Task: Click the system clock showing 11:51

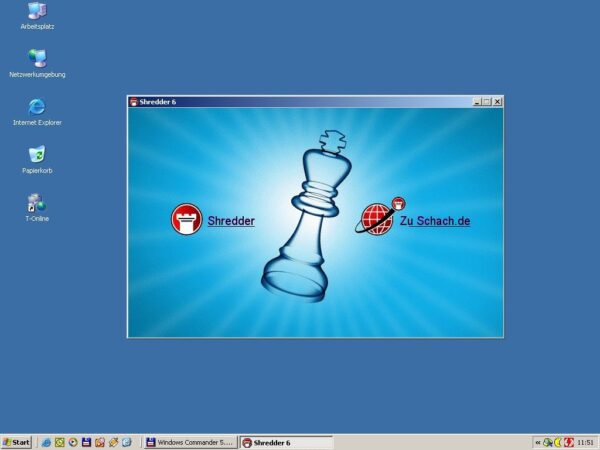Action: point(585,442)
